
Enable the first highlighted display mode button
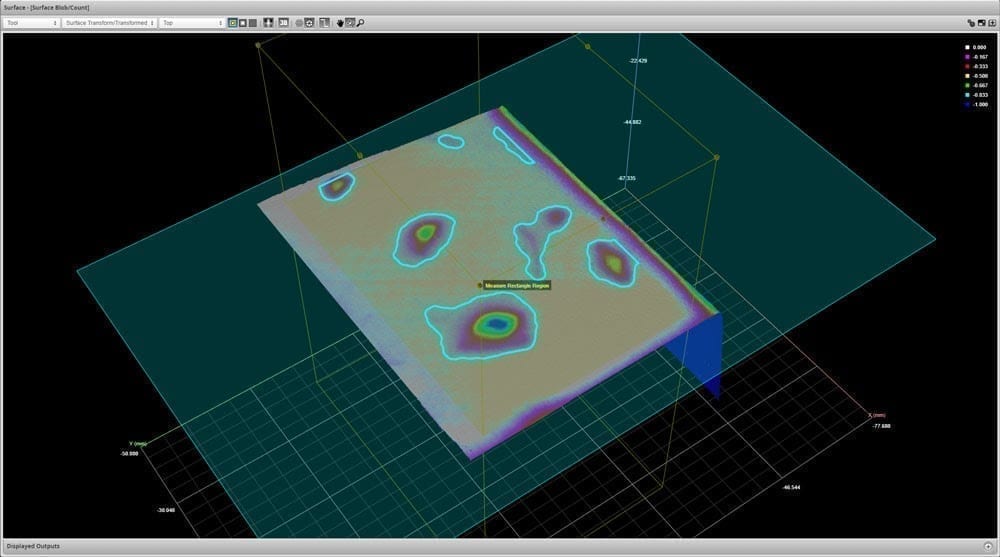233,22
